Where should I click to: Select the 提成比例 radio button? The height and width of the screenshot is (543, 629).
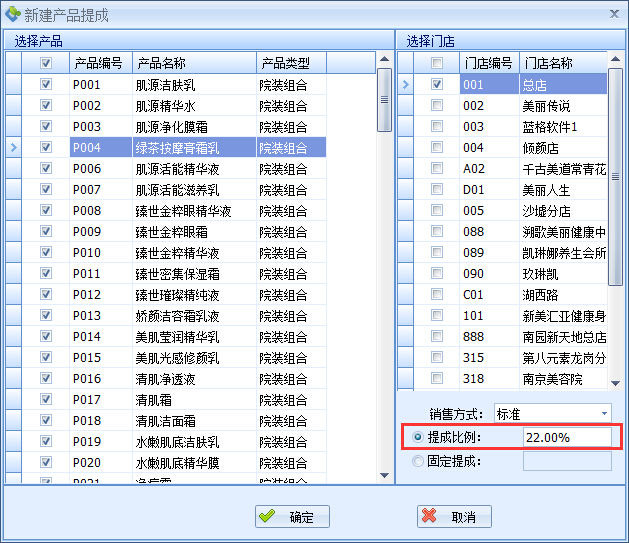point(418,437)
